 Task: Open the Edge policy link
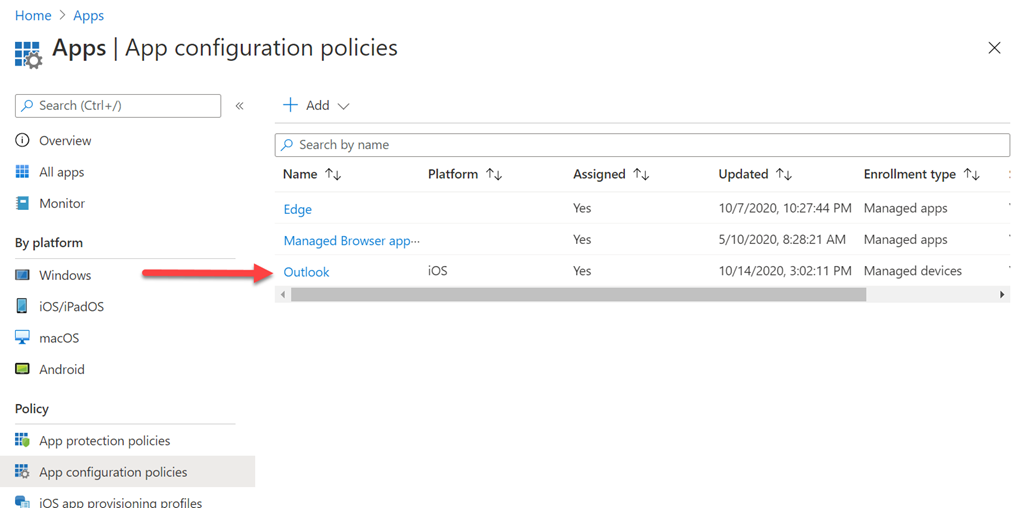pyautogui.click(x=298, y=209)
